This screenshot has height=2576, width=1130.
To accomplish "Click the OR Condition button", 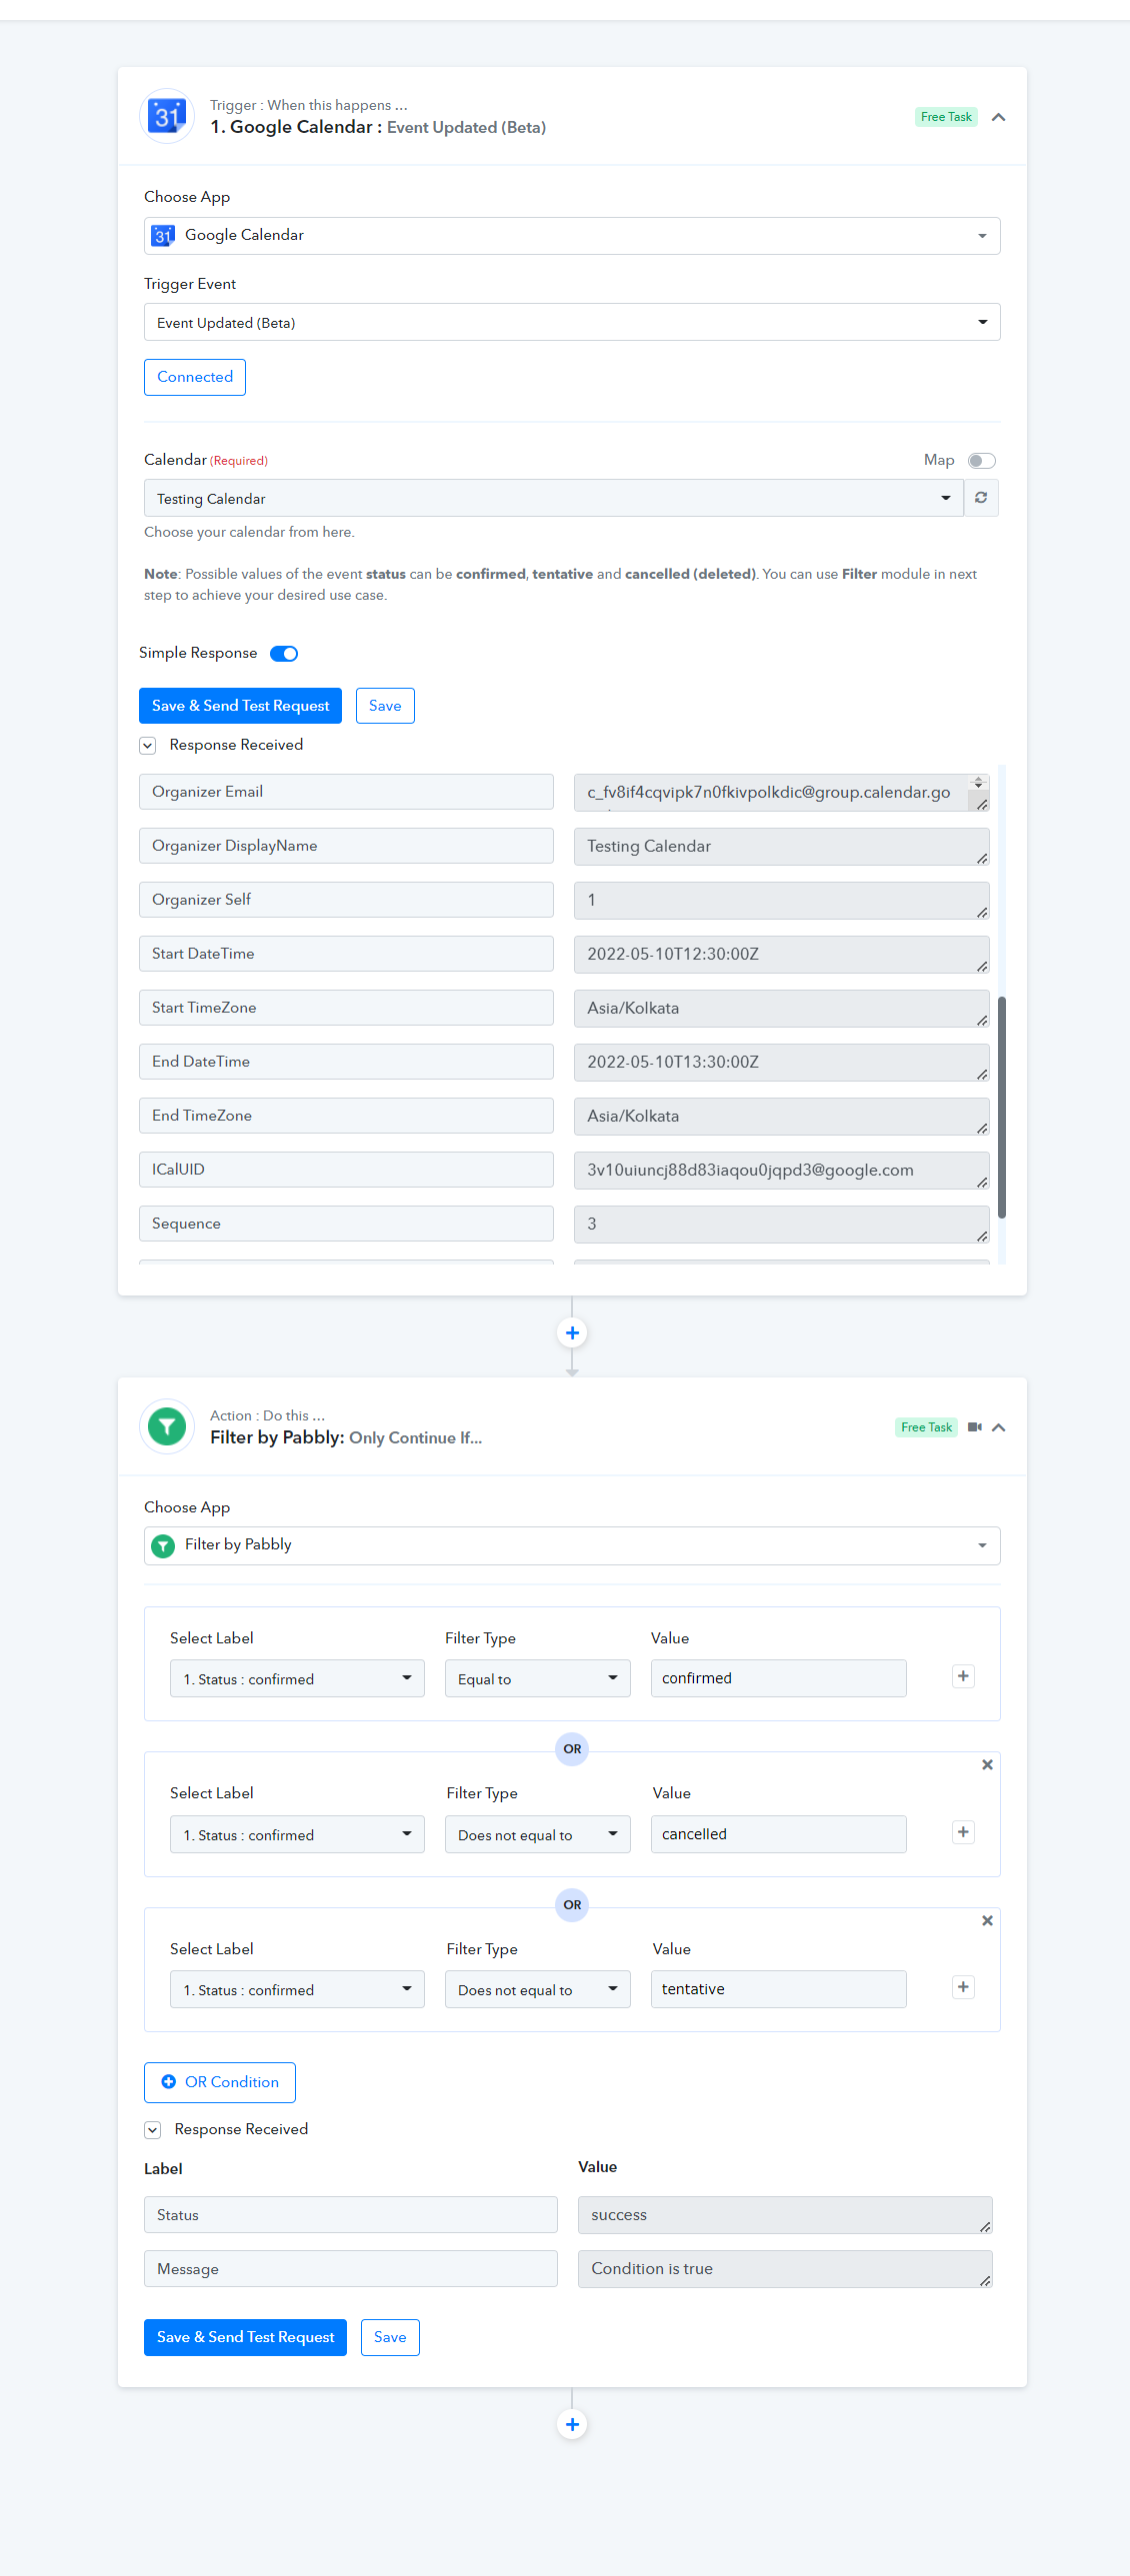I will tap(220, 2082).
